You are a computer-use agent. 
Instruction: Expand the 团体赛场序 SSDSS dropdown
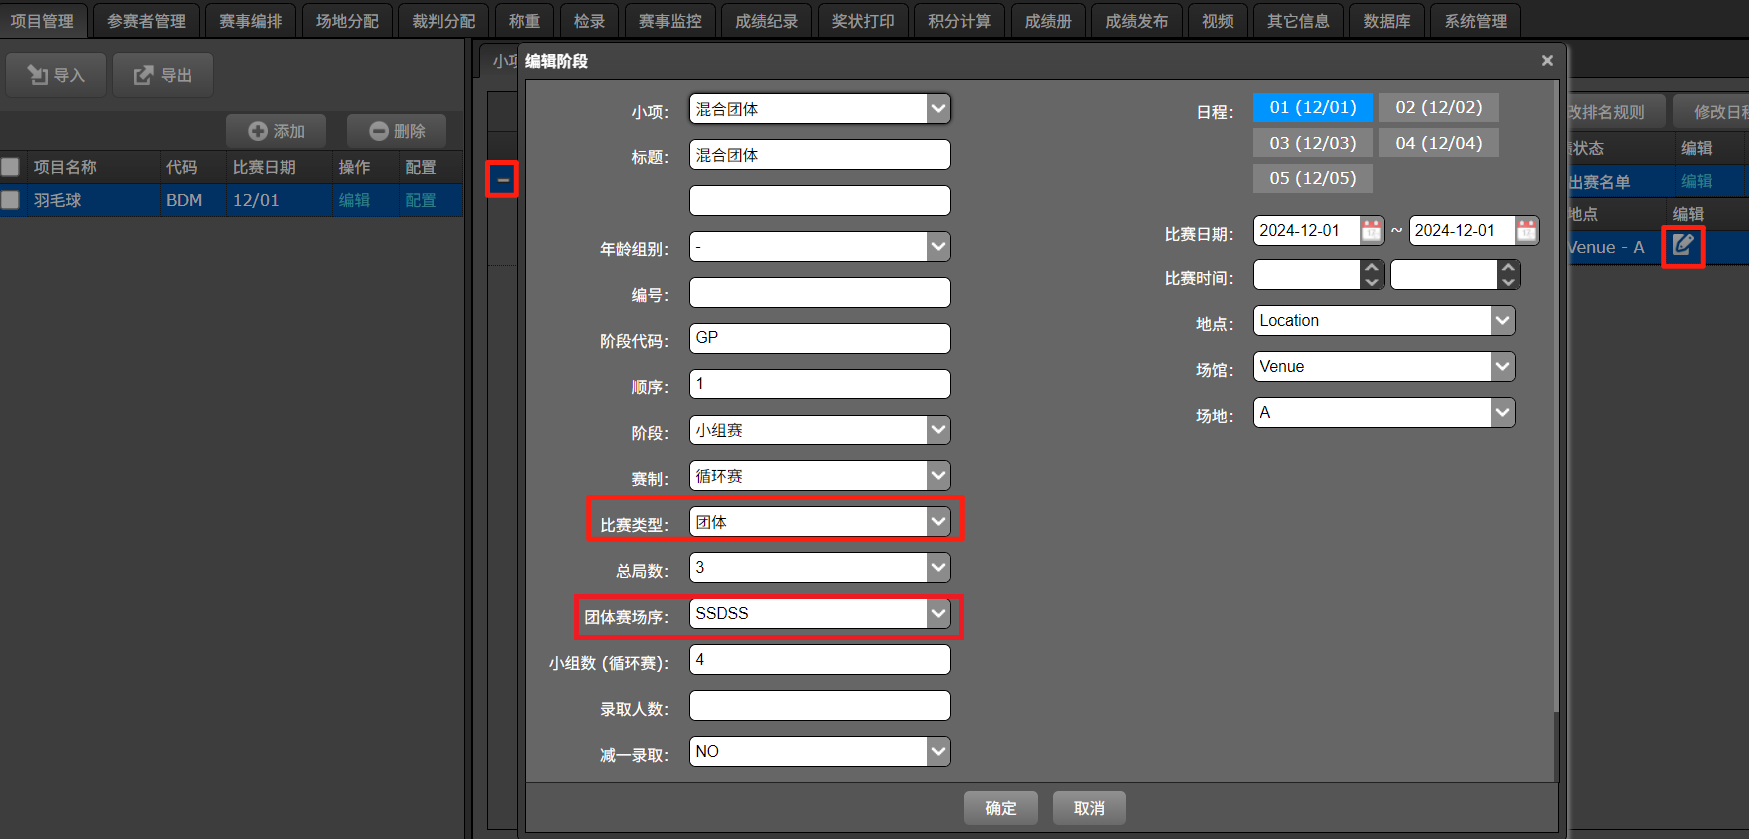click(x=937, y=614)
